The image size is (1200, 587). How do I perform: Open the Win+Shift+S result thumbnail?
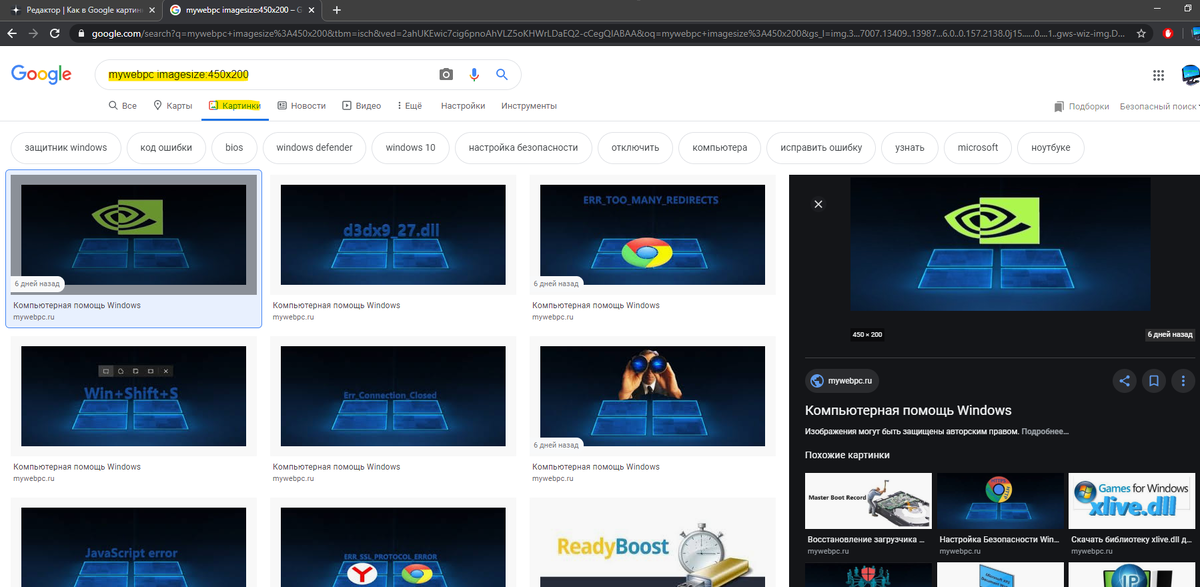134,396
